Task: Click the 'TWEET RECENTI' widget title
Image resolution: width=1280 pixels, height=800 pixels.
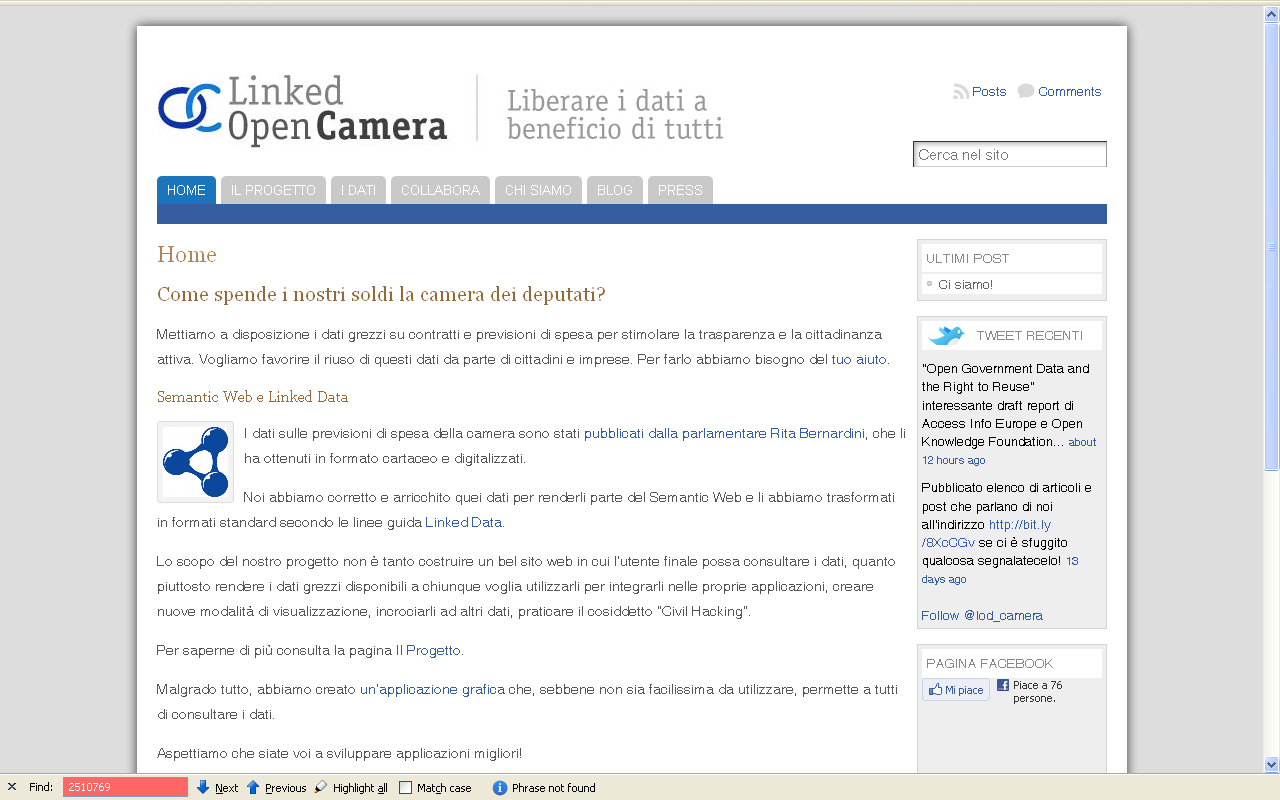Action: point(1029,336)
